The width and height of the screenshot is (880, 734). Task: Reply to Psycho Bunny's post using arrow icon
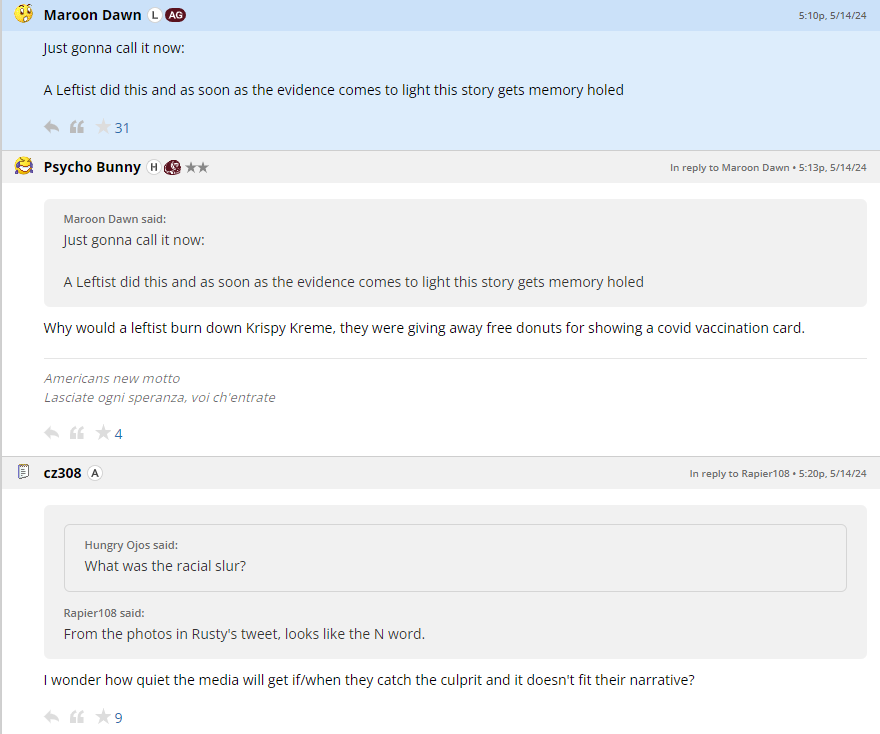(x=52, y=433)
